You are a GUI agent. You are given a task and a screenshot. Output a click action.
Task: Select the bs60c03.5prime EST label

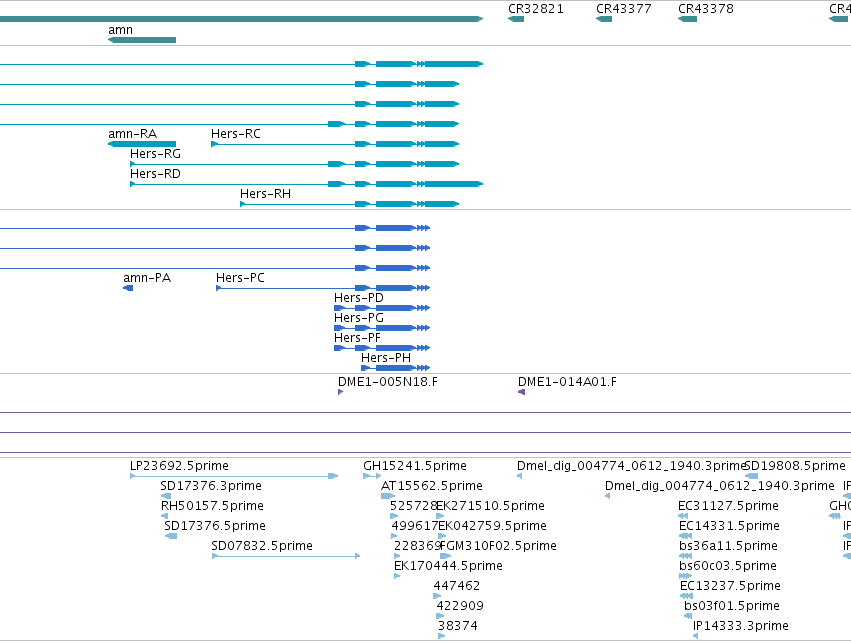727,566
